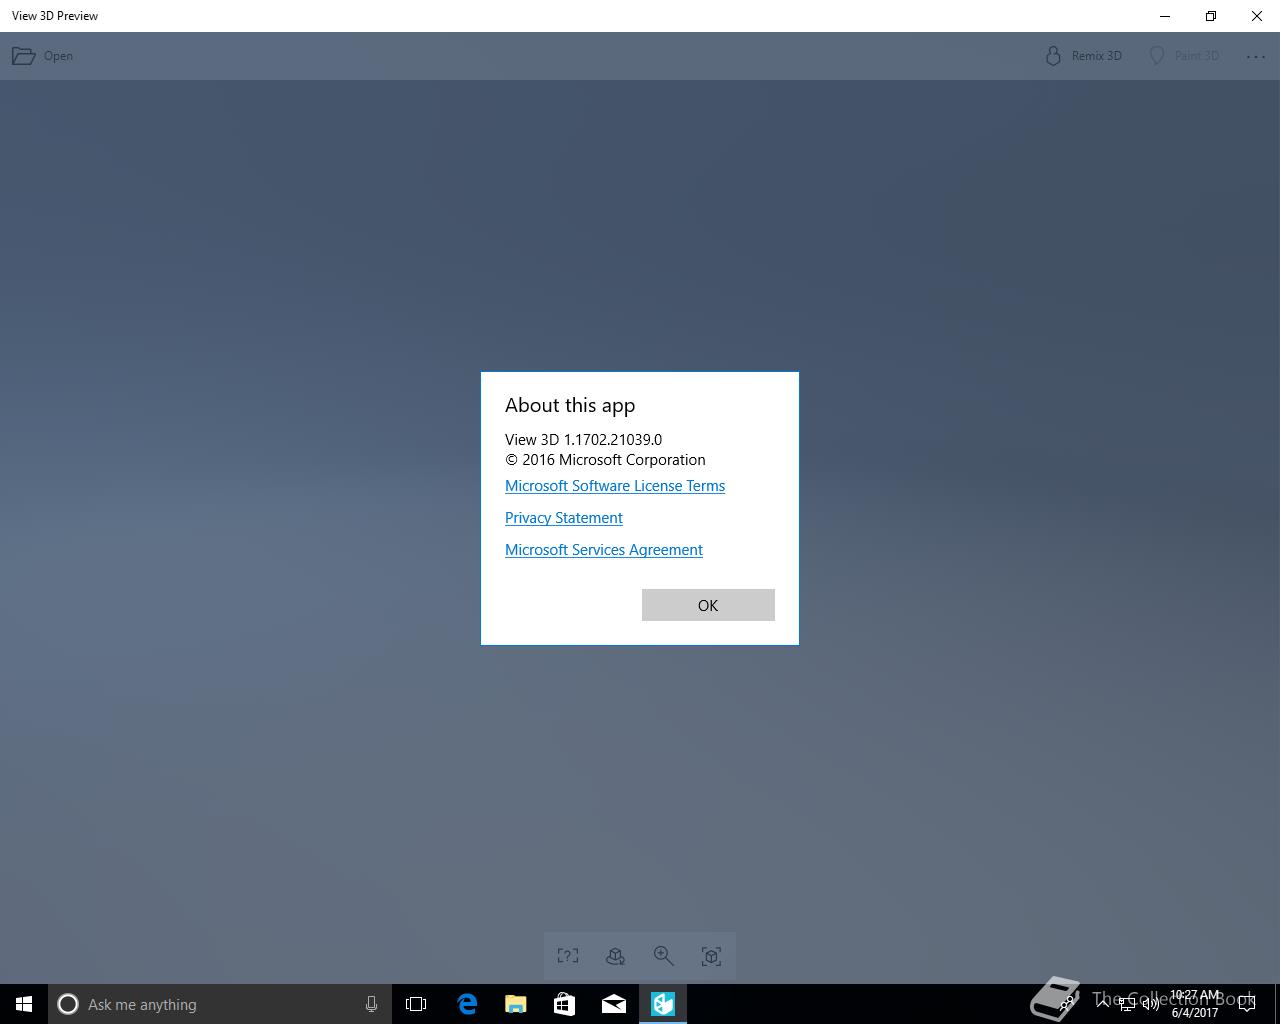Click the help bracket icon in bottom toolbar

click(x=568, y=956)
